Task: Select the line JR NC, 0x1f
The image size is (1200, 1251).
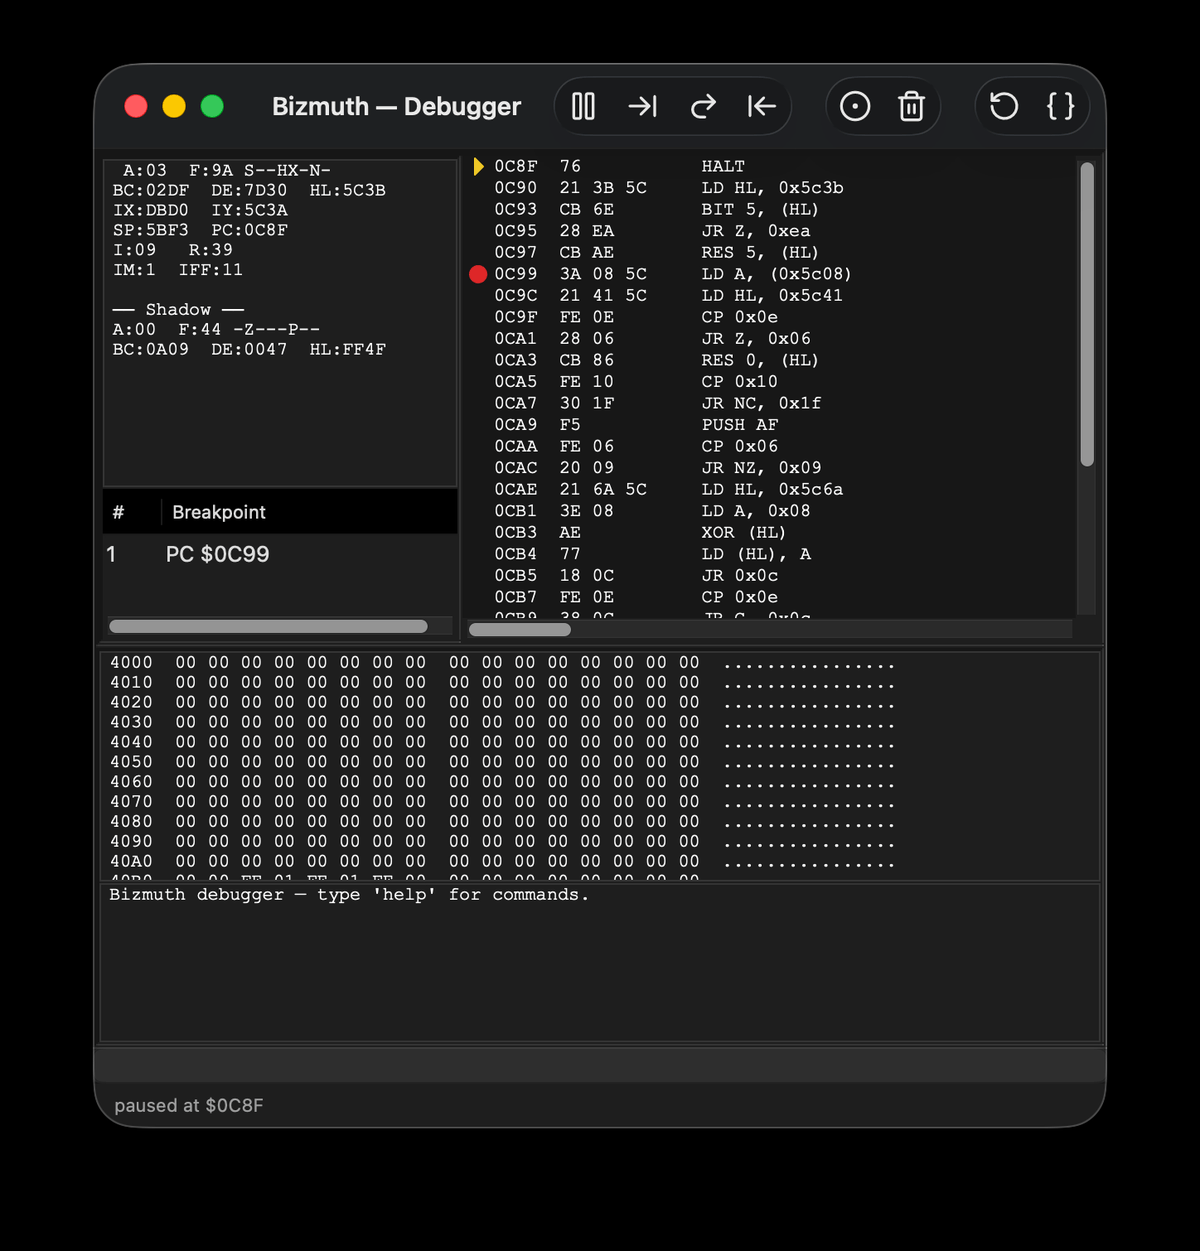Action: tap(769, 403)
